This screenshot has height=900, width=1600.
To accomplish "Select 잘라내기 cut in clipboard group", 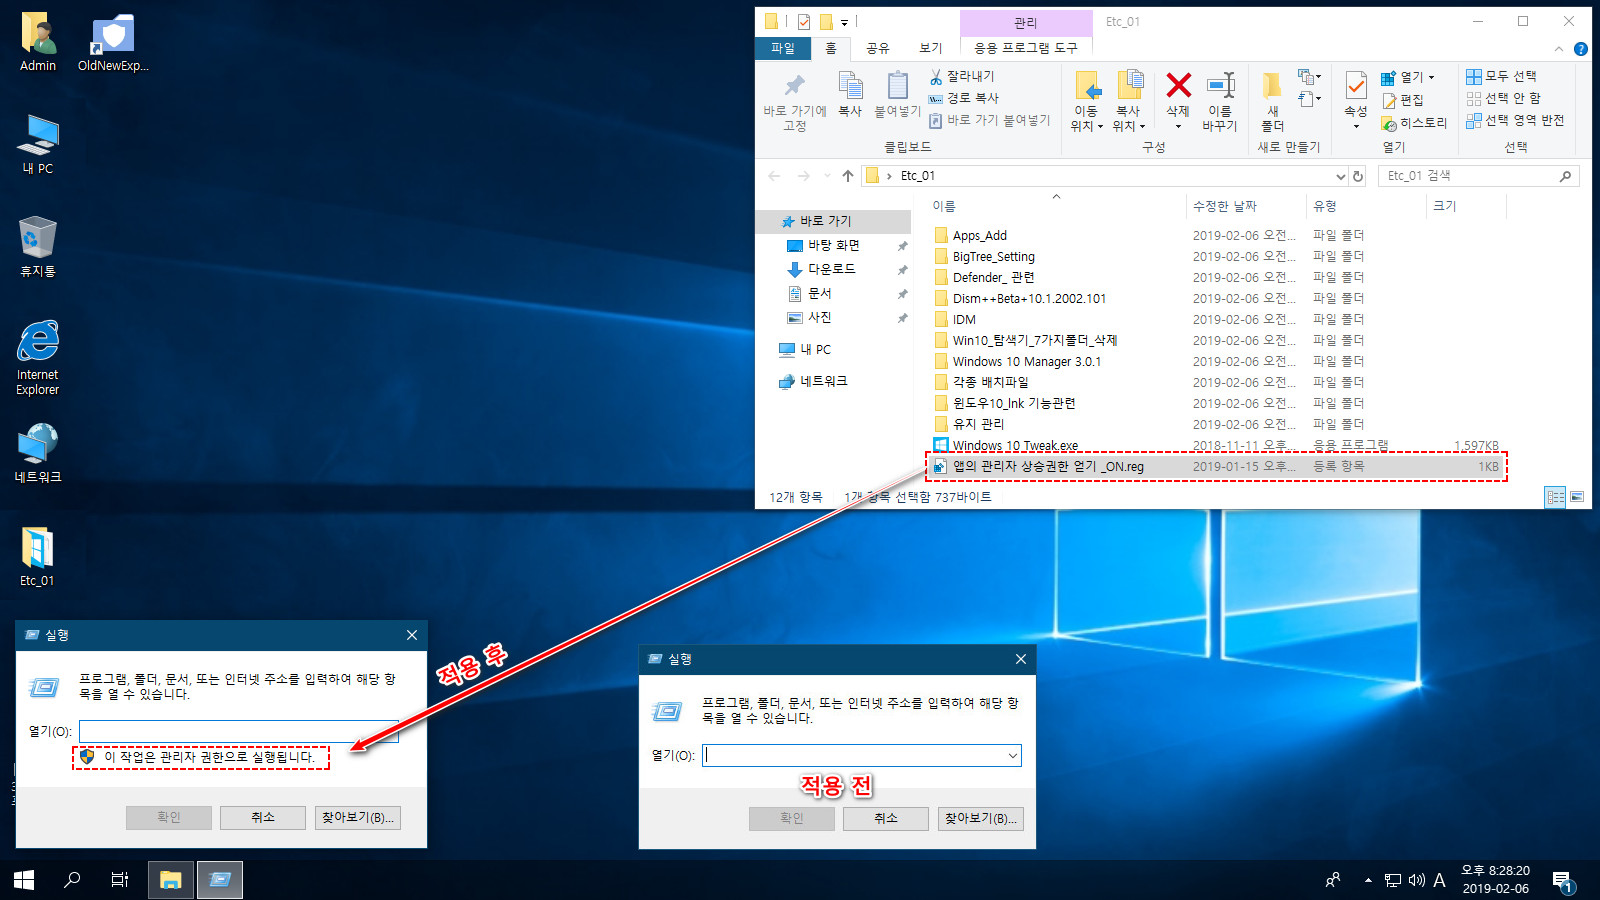I will tap(962, 76).
